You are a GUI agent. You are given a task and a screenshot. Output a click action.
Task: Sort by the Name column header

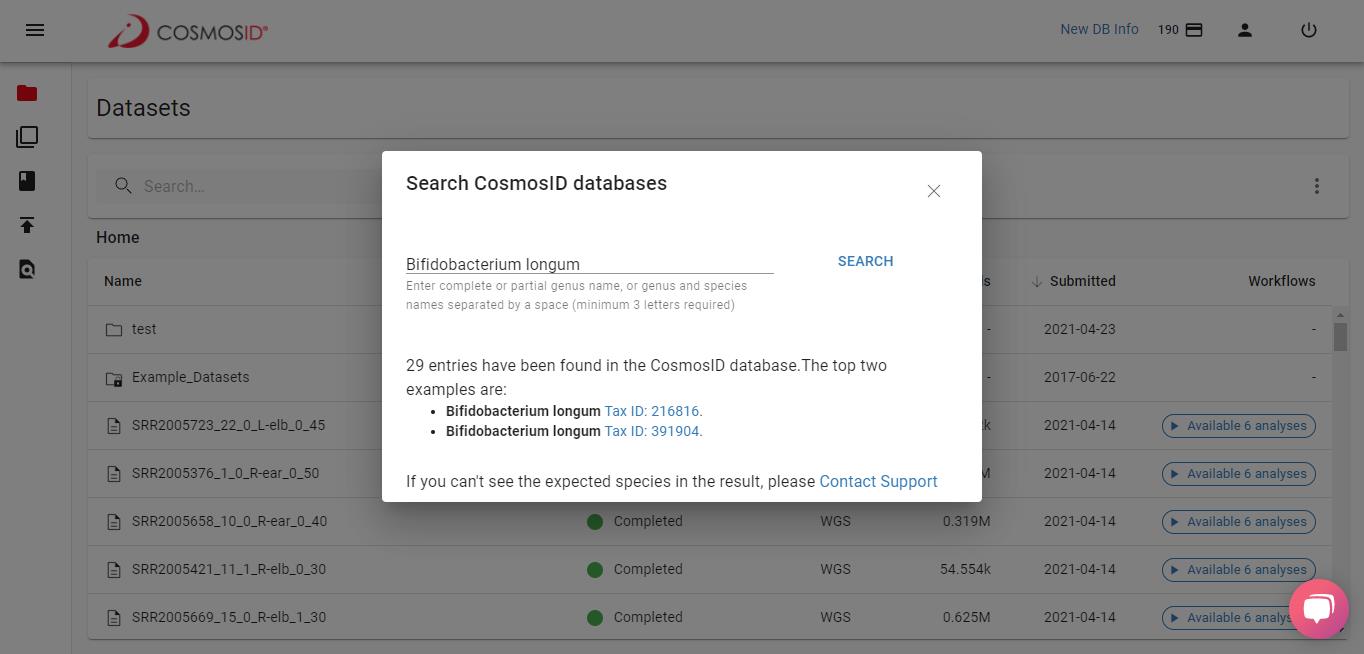(x=123, y=281)
